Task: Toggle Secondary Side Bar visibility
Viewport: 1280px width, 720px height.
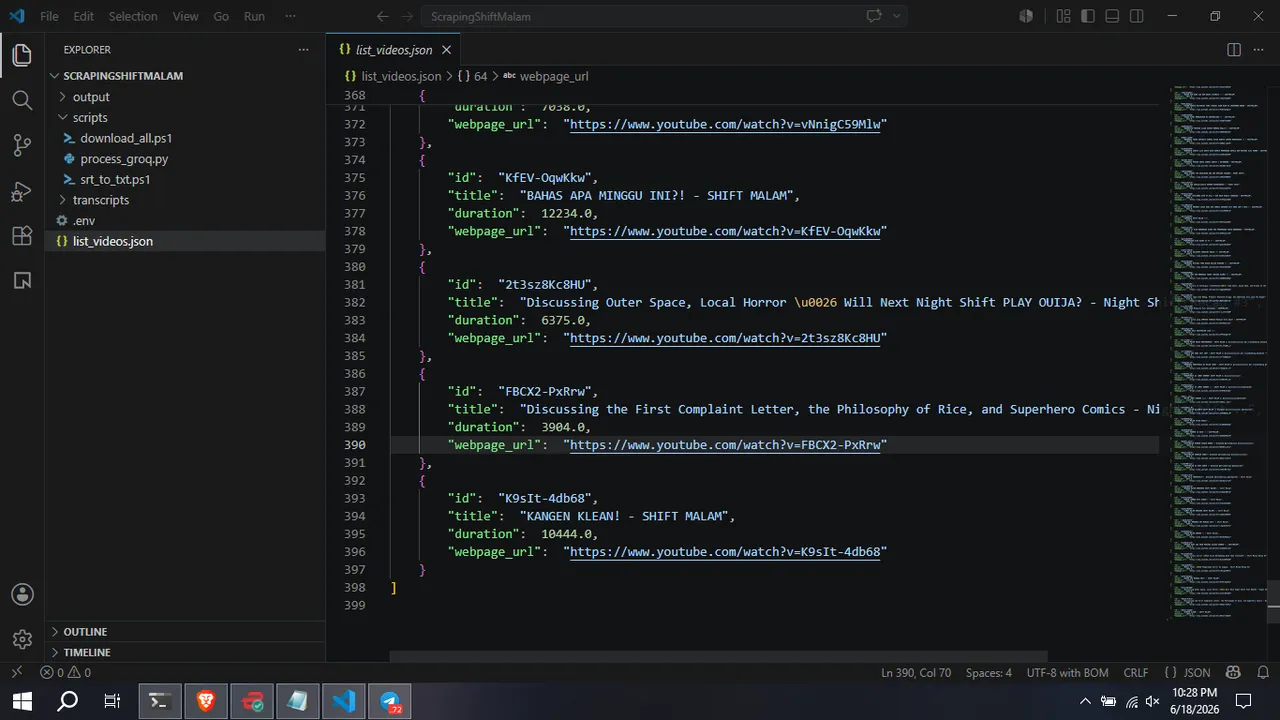Action: click(1137, 16)
